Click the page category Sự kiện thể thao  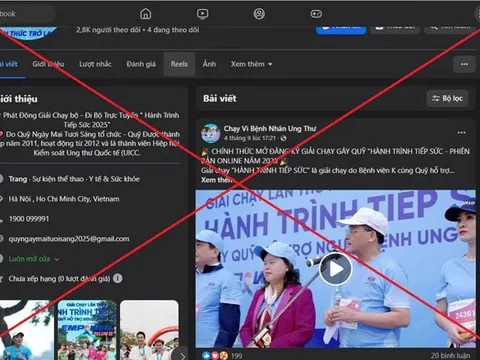coord(58,179)
